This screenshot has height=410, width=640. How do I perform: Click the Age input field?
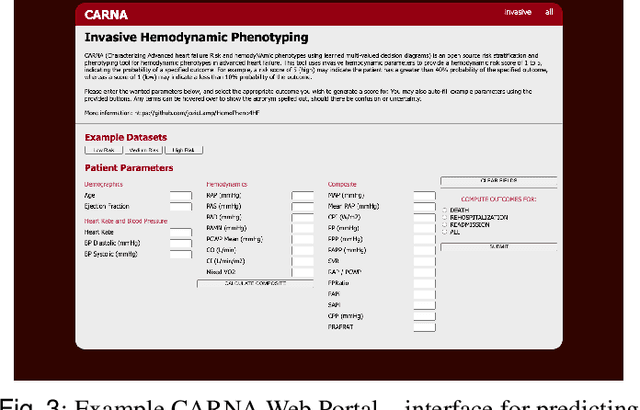(x=180, y=196)
